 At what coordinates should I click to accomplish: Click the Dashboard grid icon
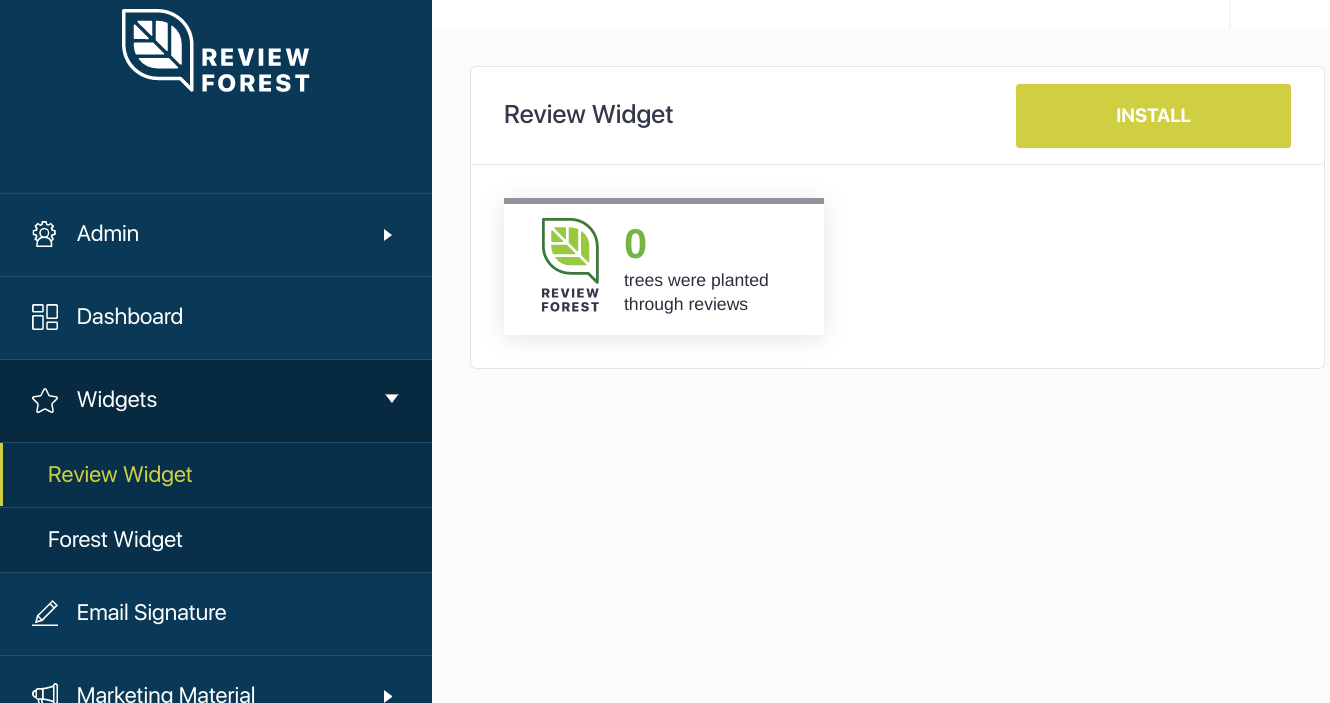pos(44,316)
